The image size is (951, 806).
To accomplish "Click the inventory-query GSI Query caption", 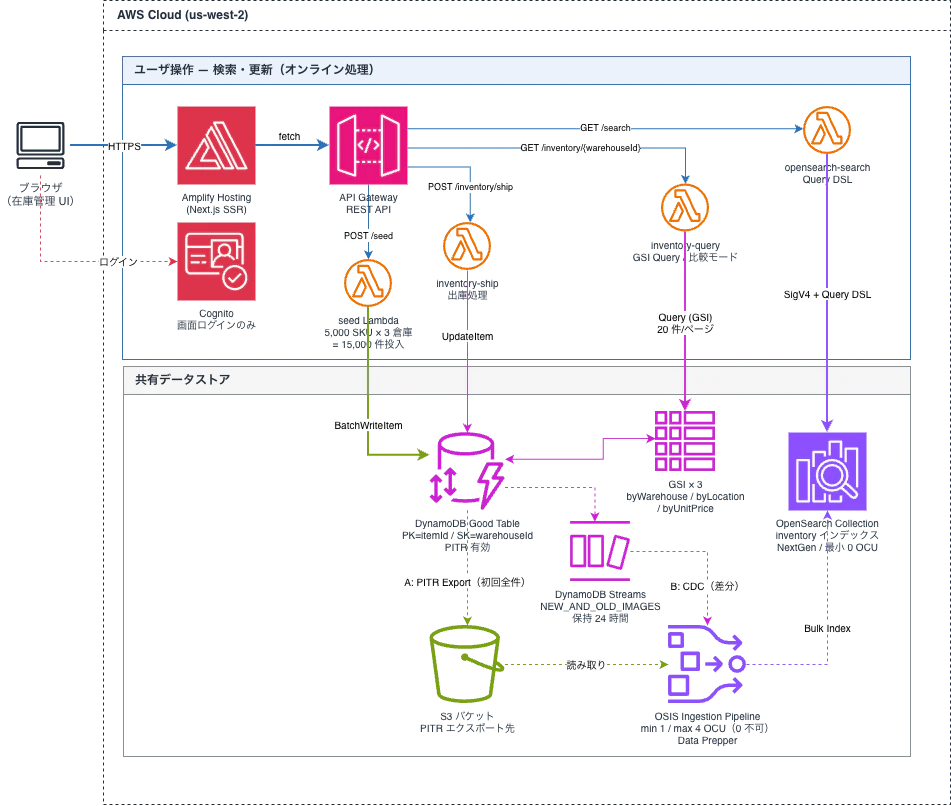I will point(685,251).
